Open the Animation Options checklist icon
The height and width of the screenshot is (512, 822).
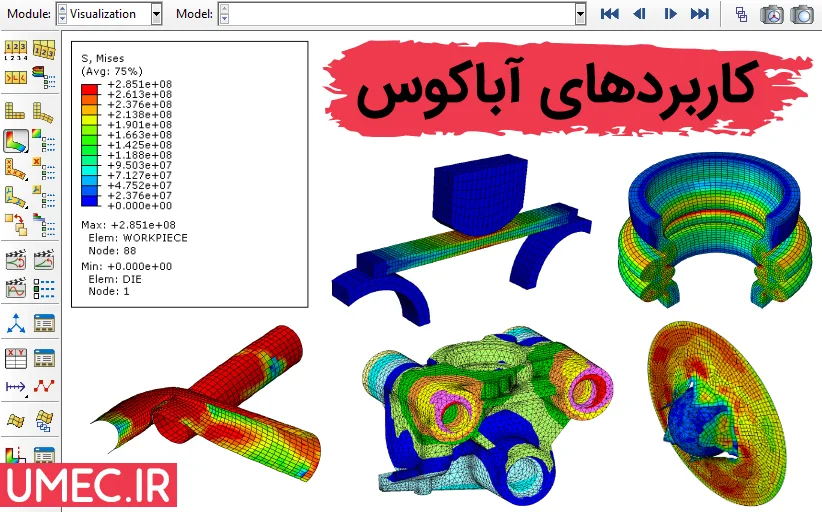(x=44, y=288)
